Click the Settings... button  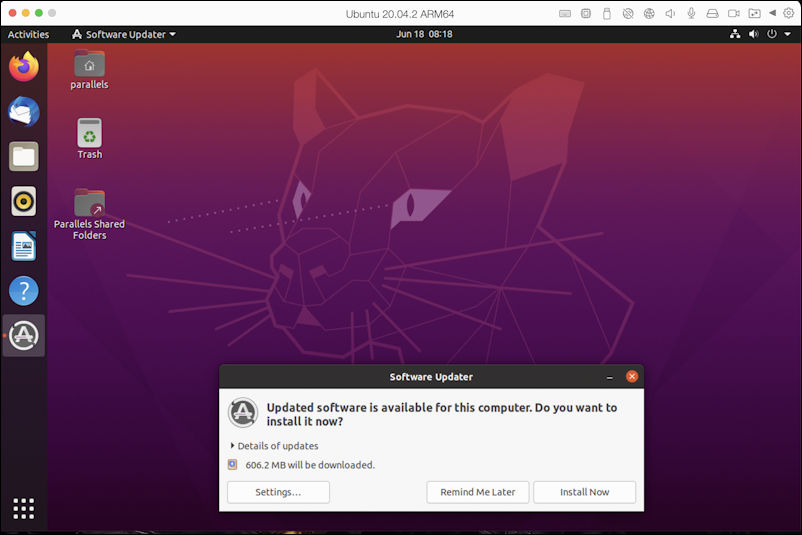278,492
